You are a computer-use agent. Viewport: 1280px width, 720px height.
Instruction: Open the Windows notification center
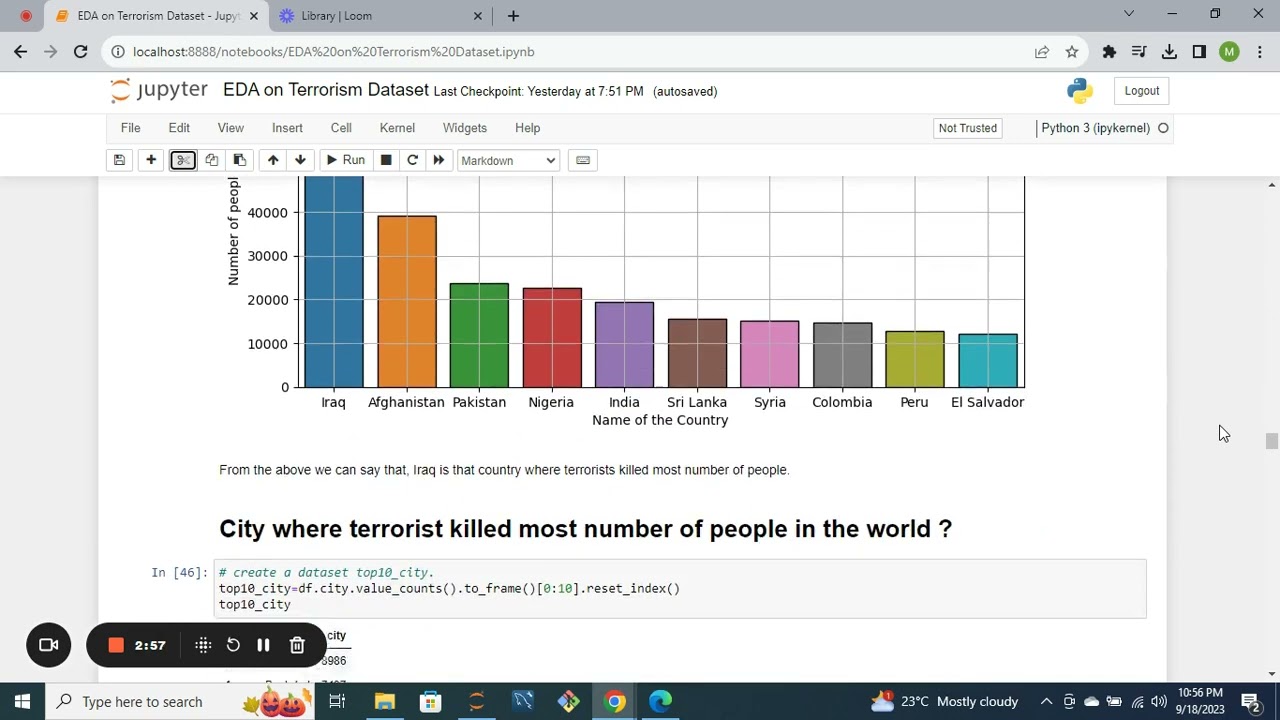(1250, 701)
